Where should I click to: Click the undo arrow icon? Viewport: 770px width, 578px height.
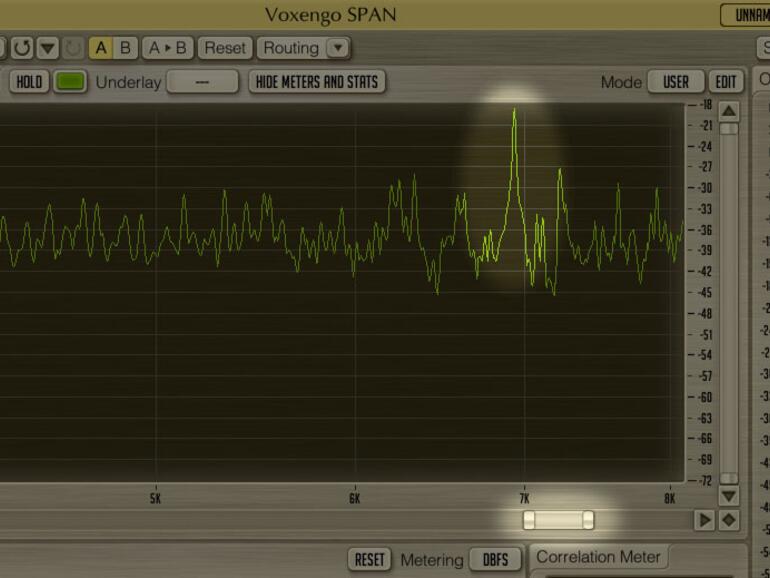pyautogui.click(x=22, y=48)
